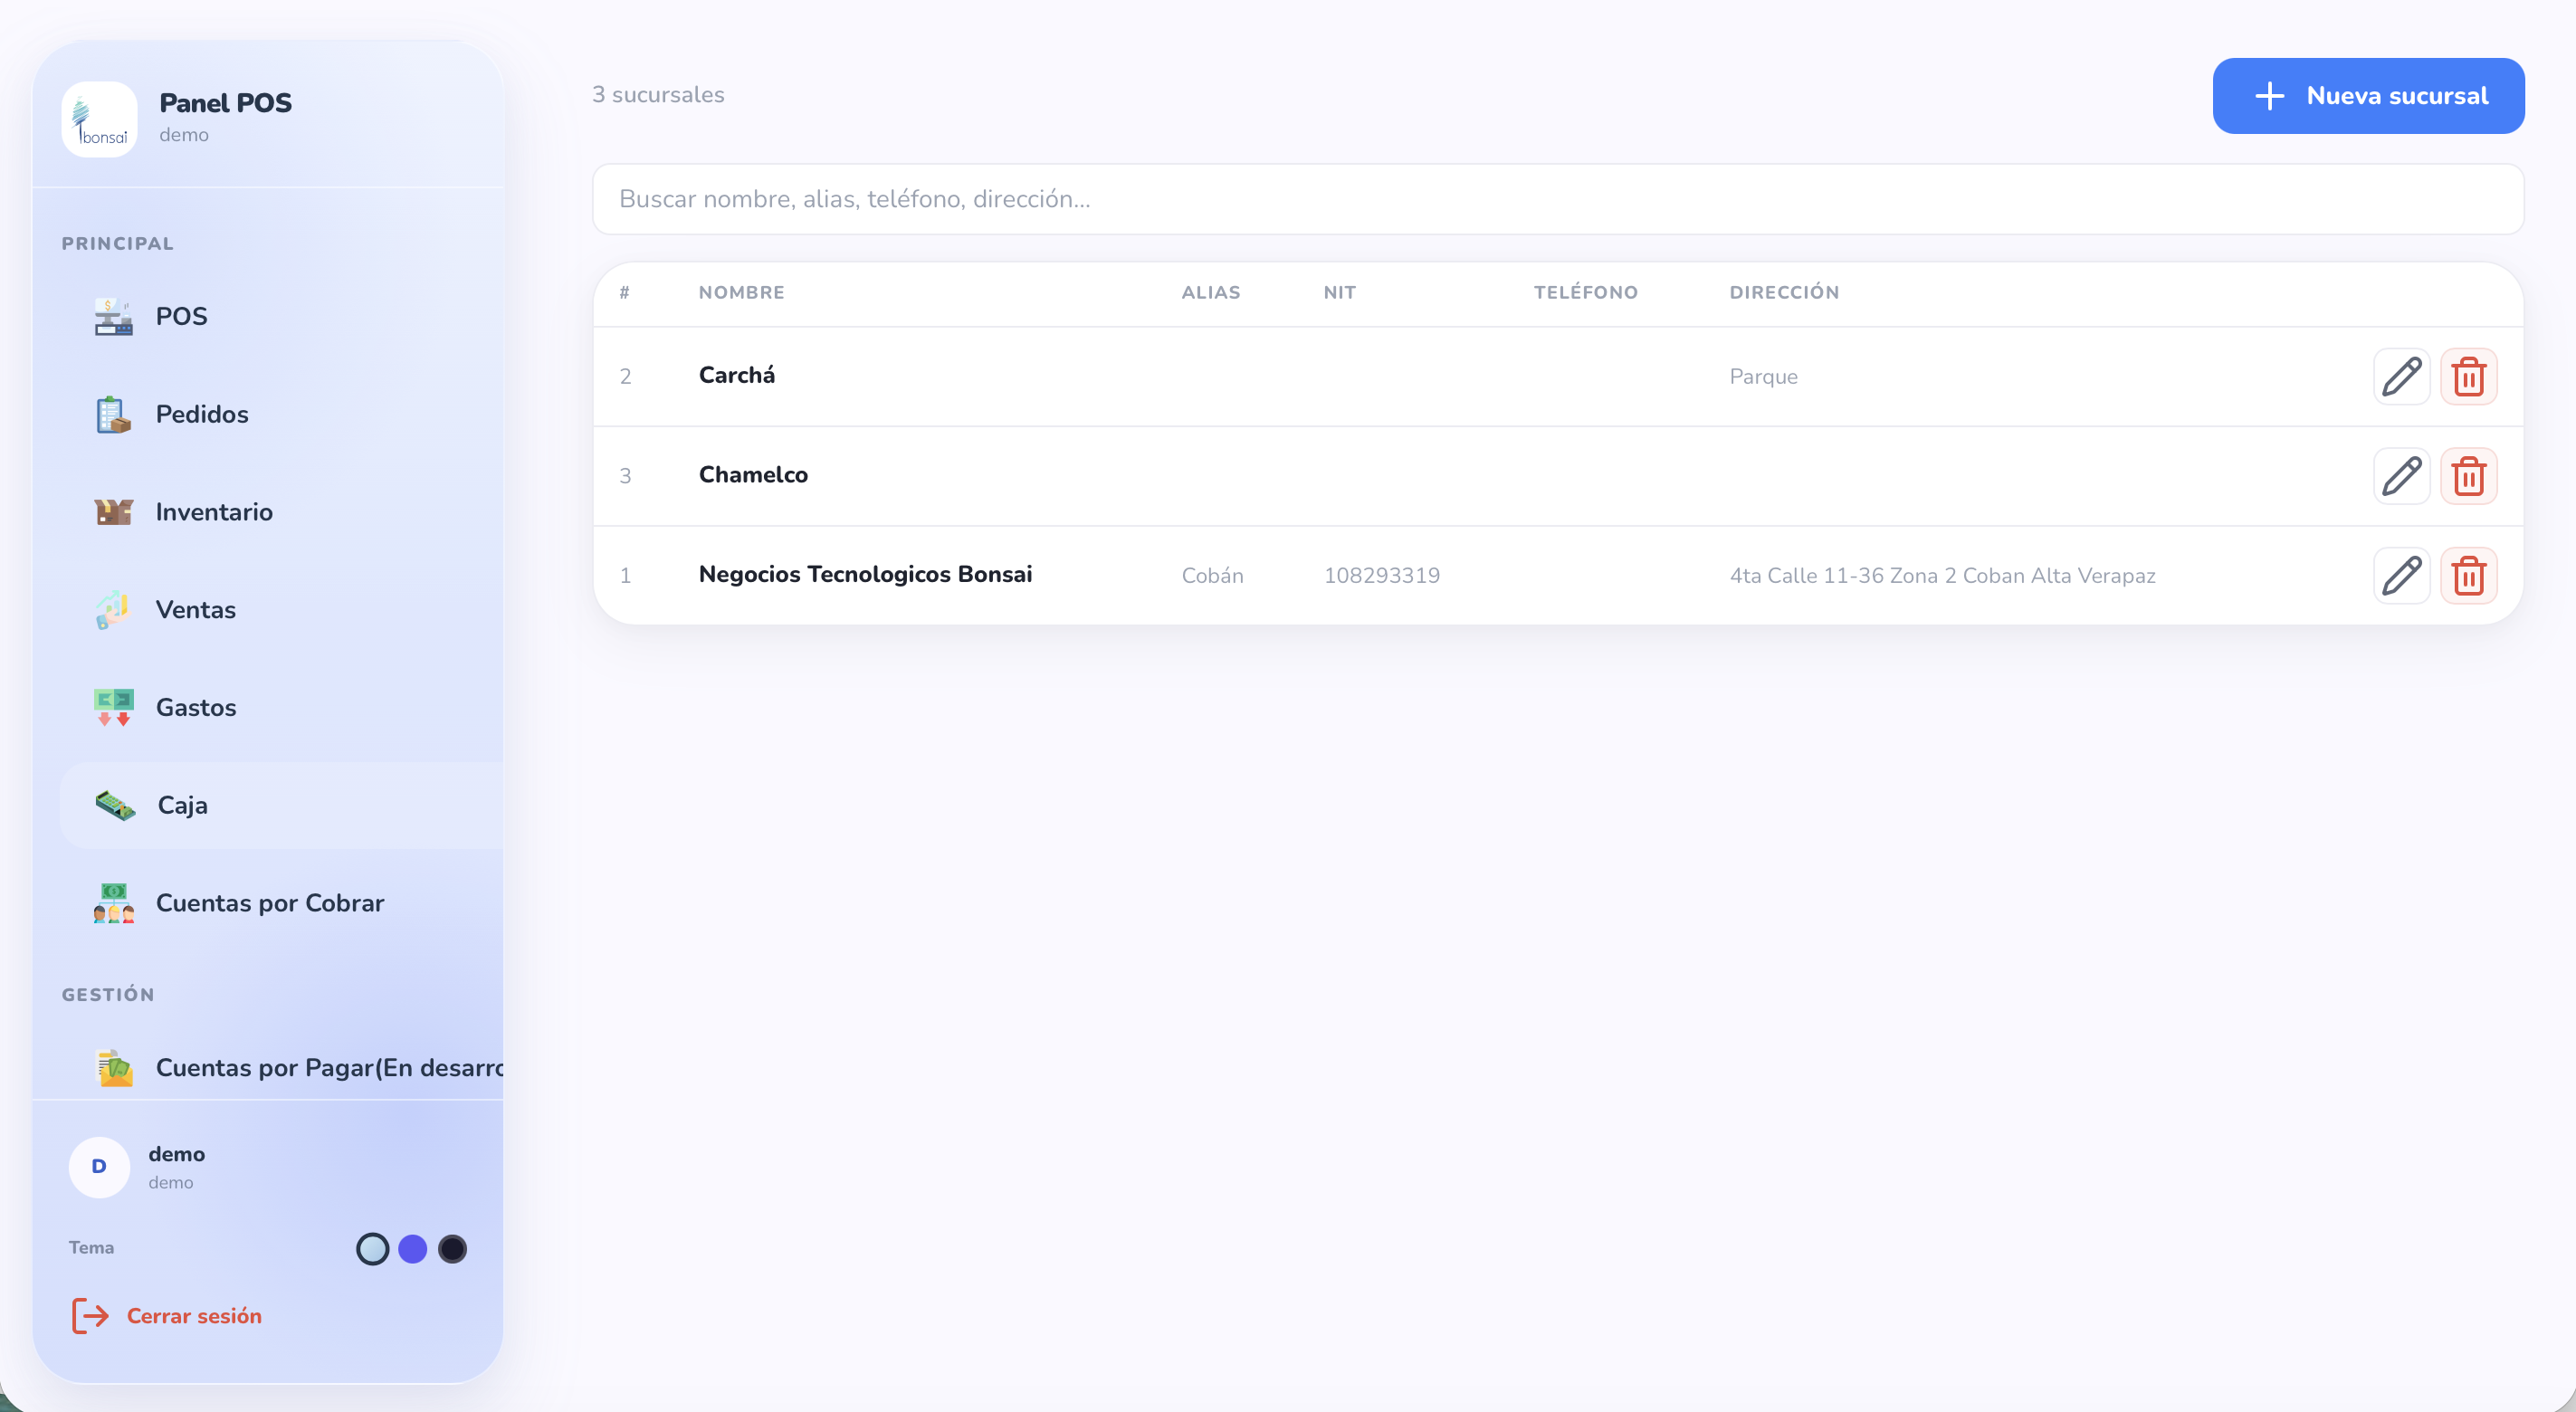Viewport: 2576px width, 1412px height.
Task: Delete Negocios Tecnologicos Bonsai row
Action: click(x=2468, y=576)
